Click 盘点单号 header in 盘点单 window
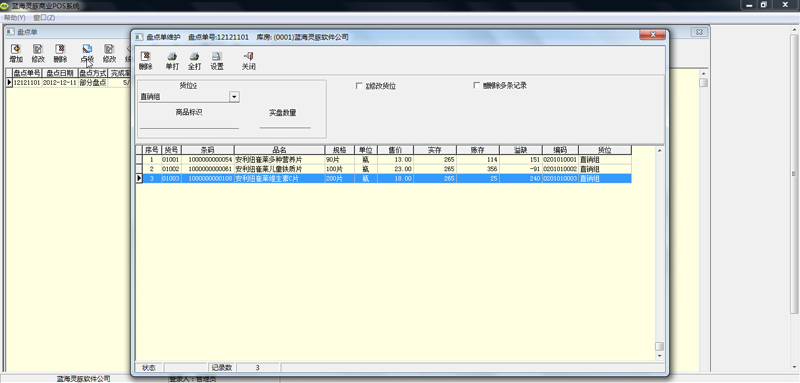The height and width of the screenshot is (383, 800). [27, 73]
